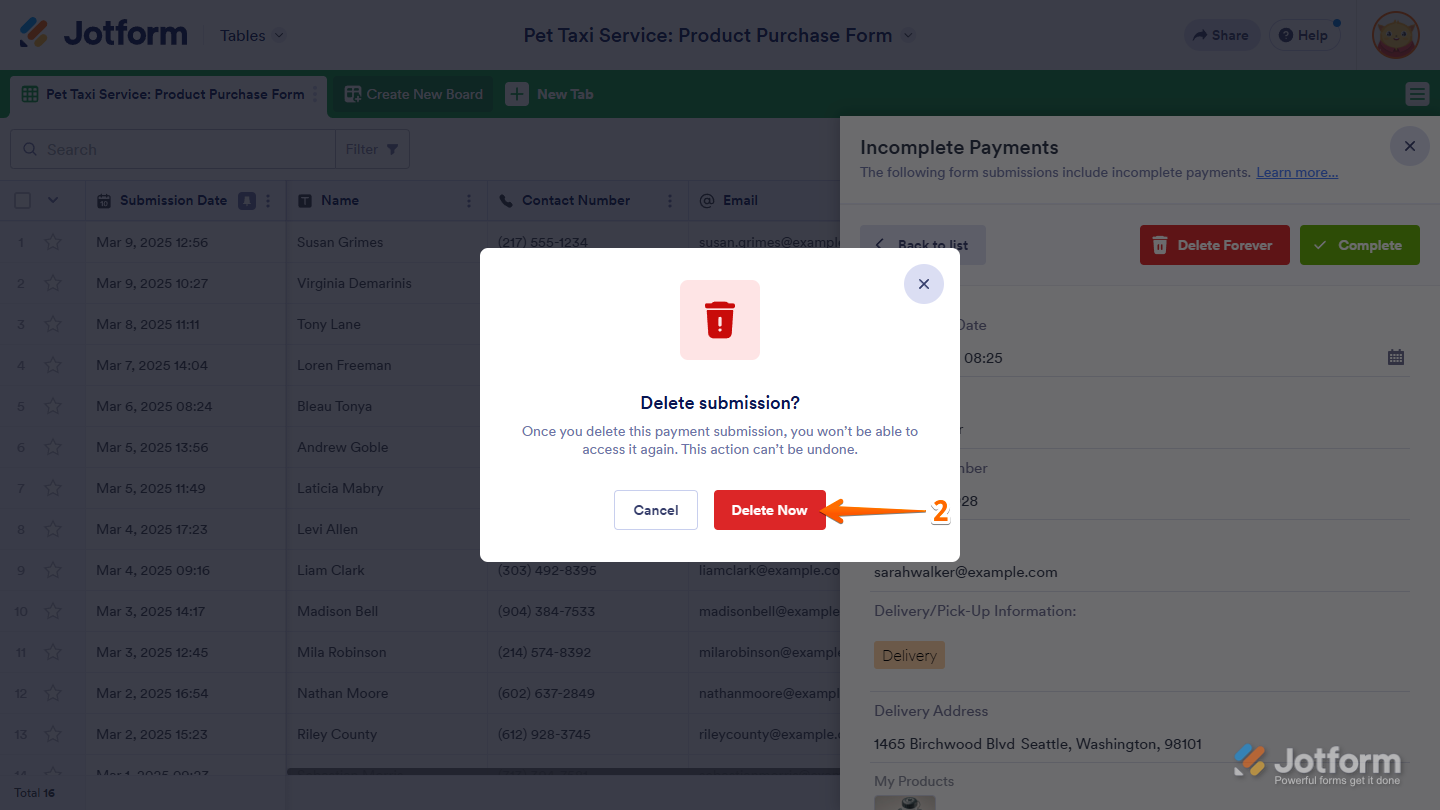Expand the Tables dropdown

(x=252, y=35)
